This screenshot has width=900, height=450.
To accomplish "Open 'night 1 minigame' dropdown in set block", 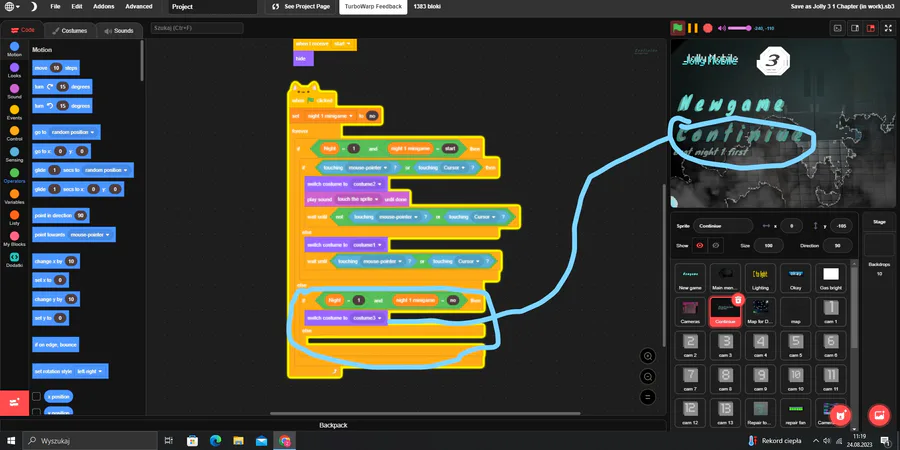I will [x=330, y=116].
